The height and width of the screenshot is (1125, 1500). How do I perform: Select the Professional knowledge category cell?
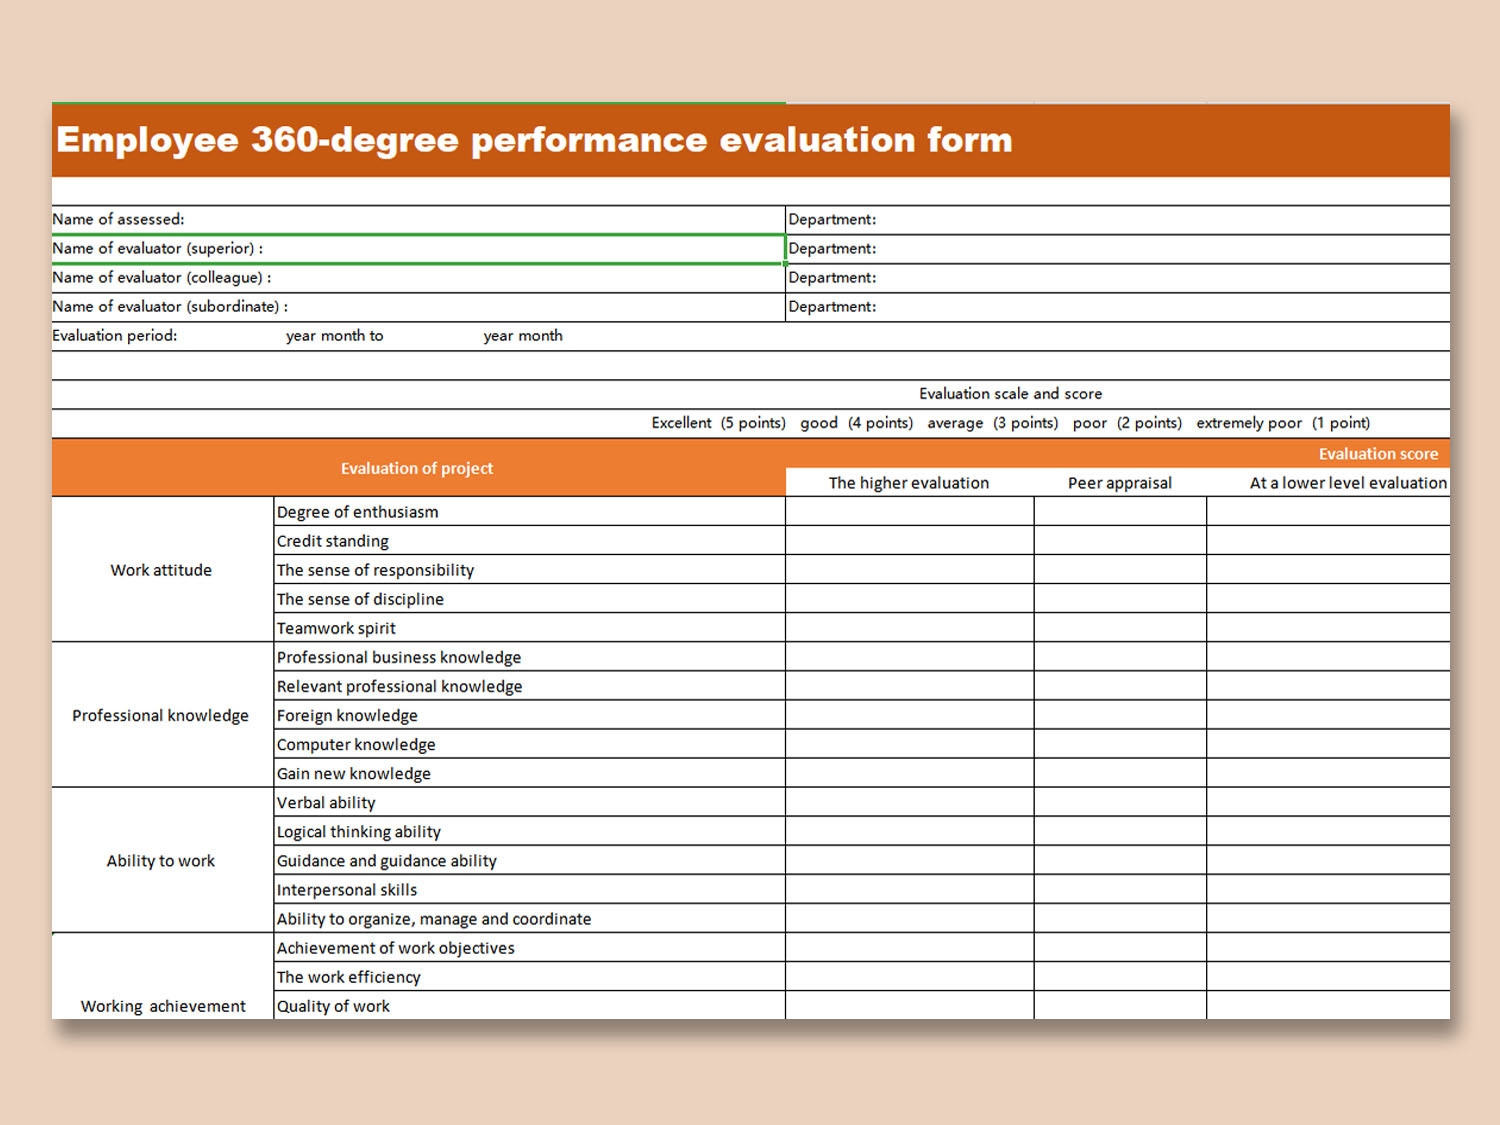(161, 715)
